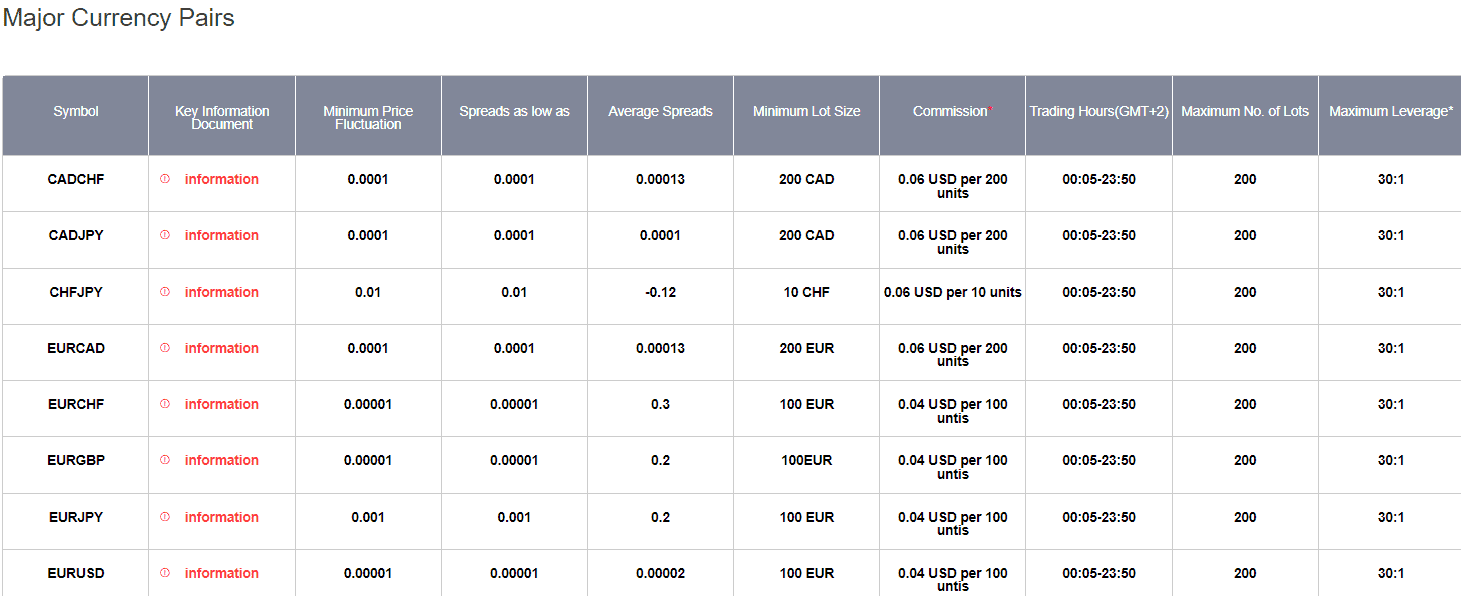1461x596 pixels.
Task: Open the EURGBP information document link
Action: pyautogui.click(x=222, y=460)
